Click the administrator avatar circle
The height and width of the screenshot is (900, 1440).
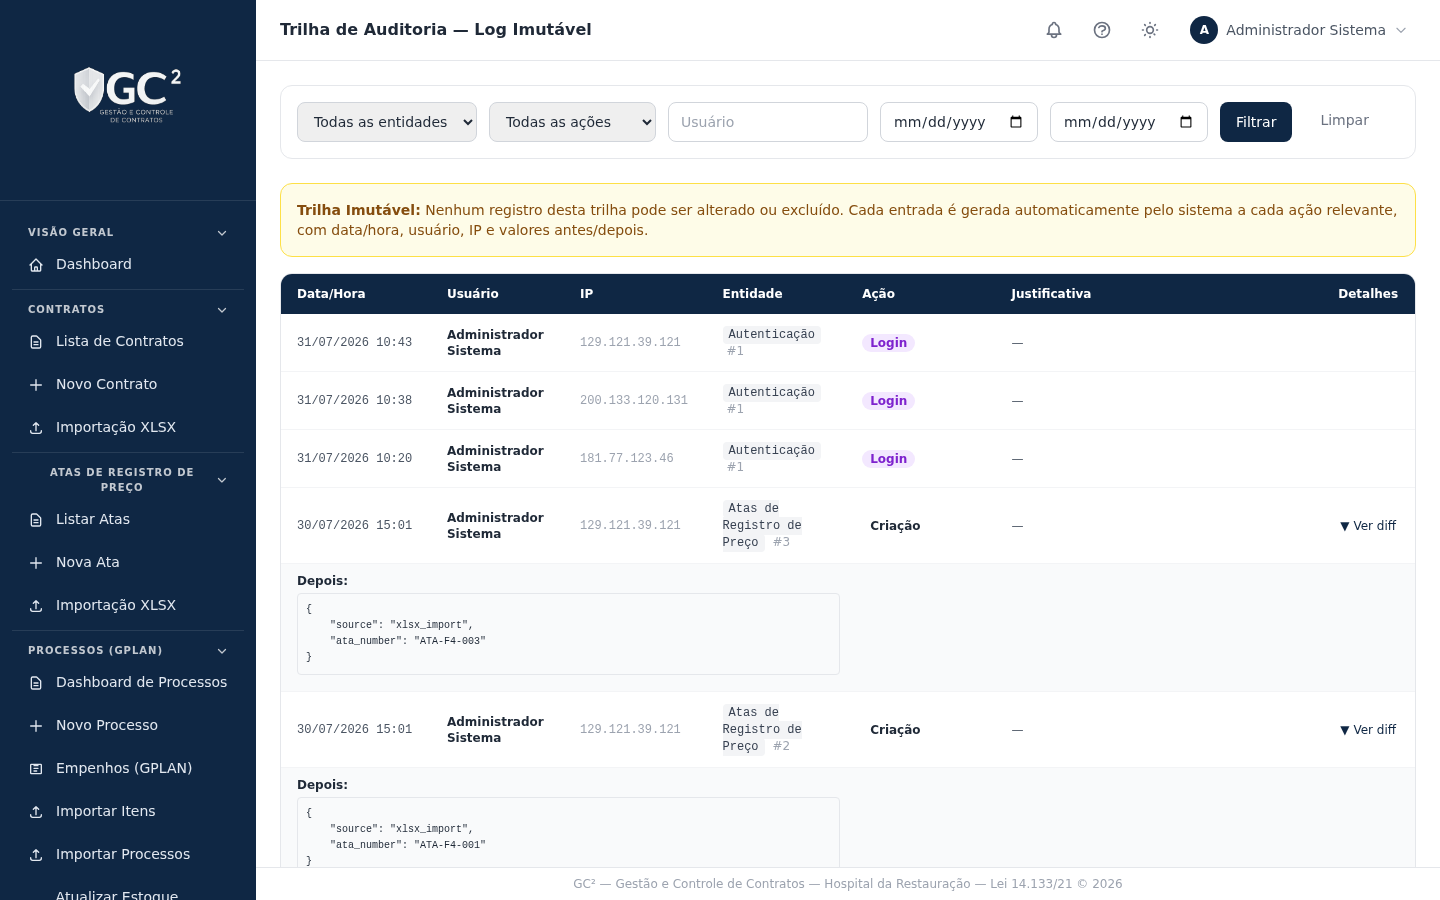1204,30
